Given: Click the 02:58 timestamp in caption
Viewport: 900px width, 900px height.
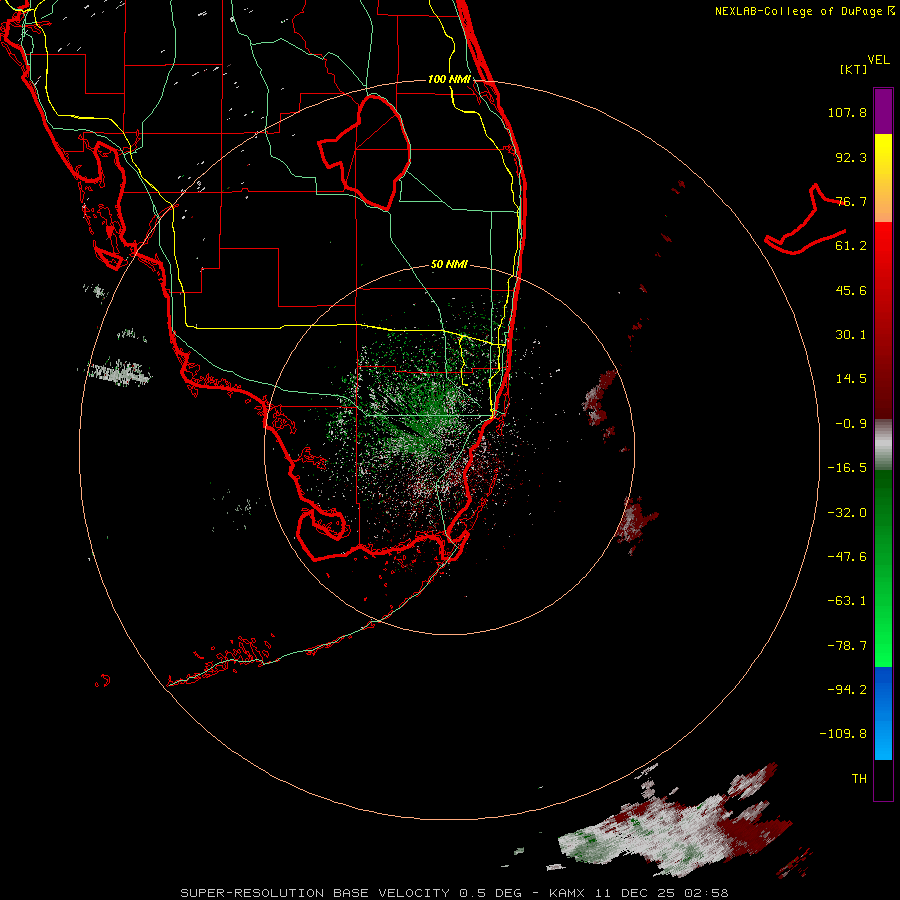Looking at the screenshot, I should coord(709,893).
